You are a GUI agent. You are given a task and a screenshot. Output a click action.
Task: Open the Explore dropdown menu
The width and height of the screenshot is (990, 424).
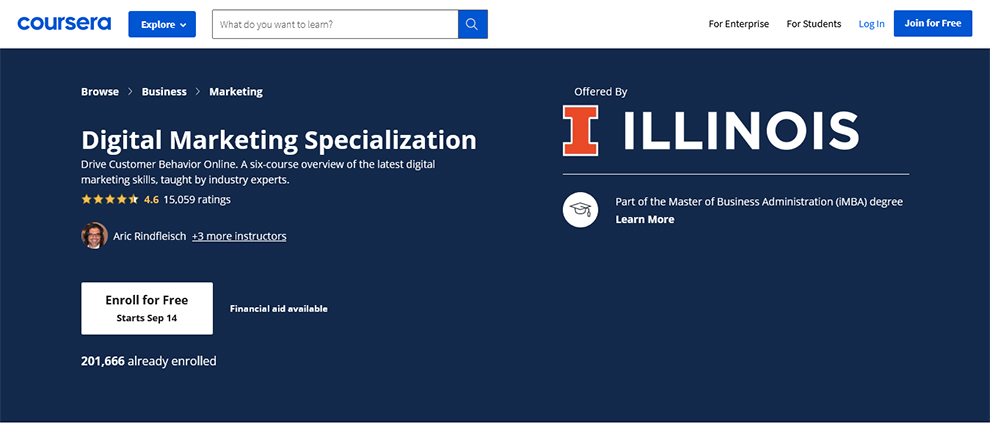(162, 24)
